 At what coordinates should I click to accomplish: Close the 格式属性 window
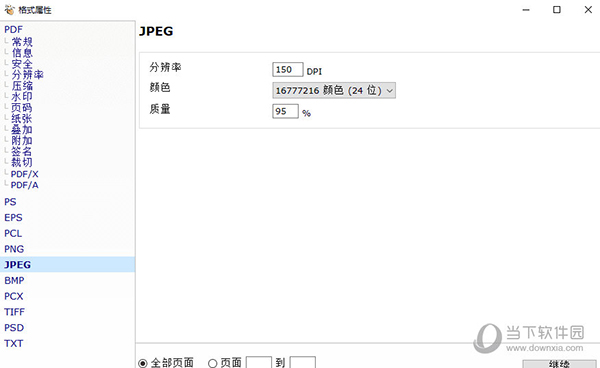[x=588, y=10]
